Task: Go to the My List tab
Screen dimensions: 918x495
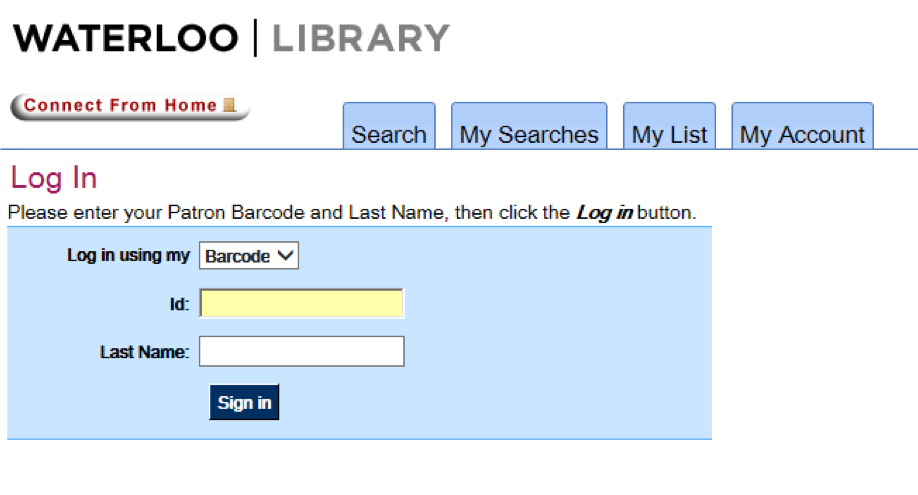Action: tap(669, 134)
